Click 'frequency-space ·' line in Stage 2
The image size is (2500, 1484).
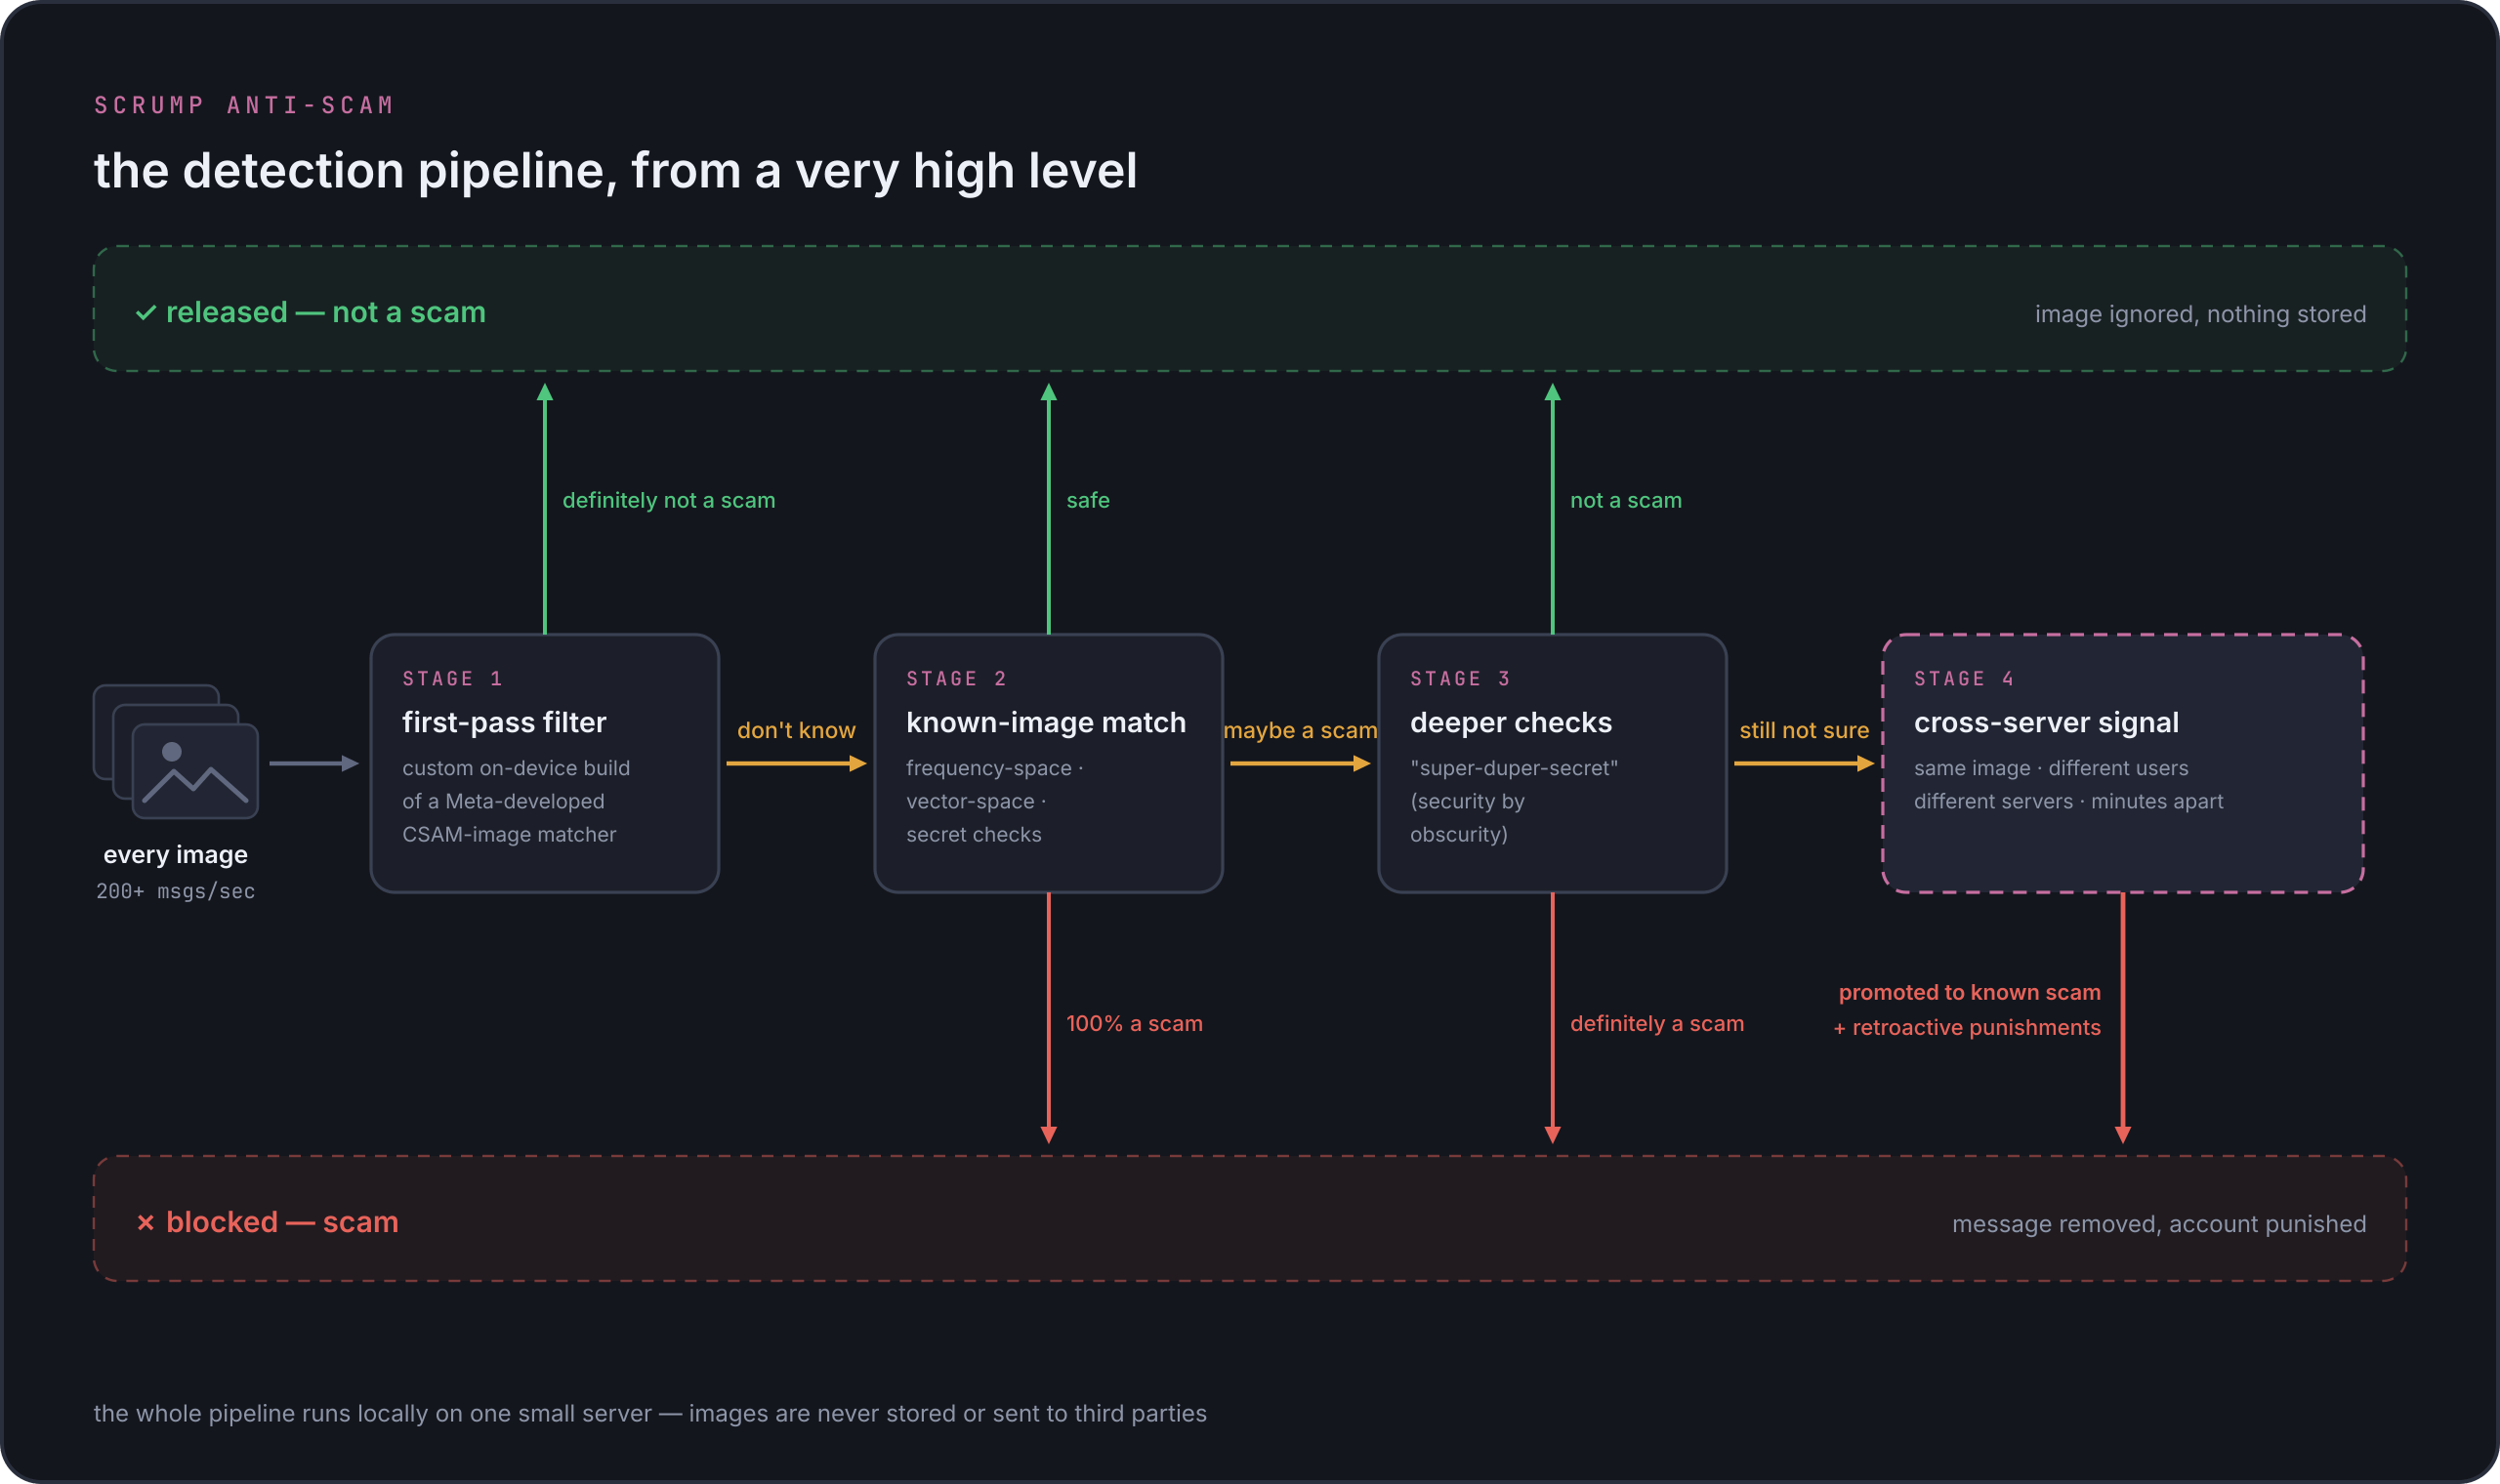coord(995,768)
